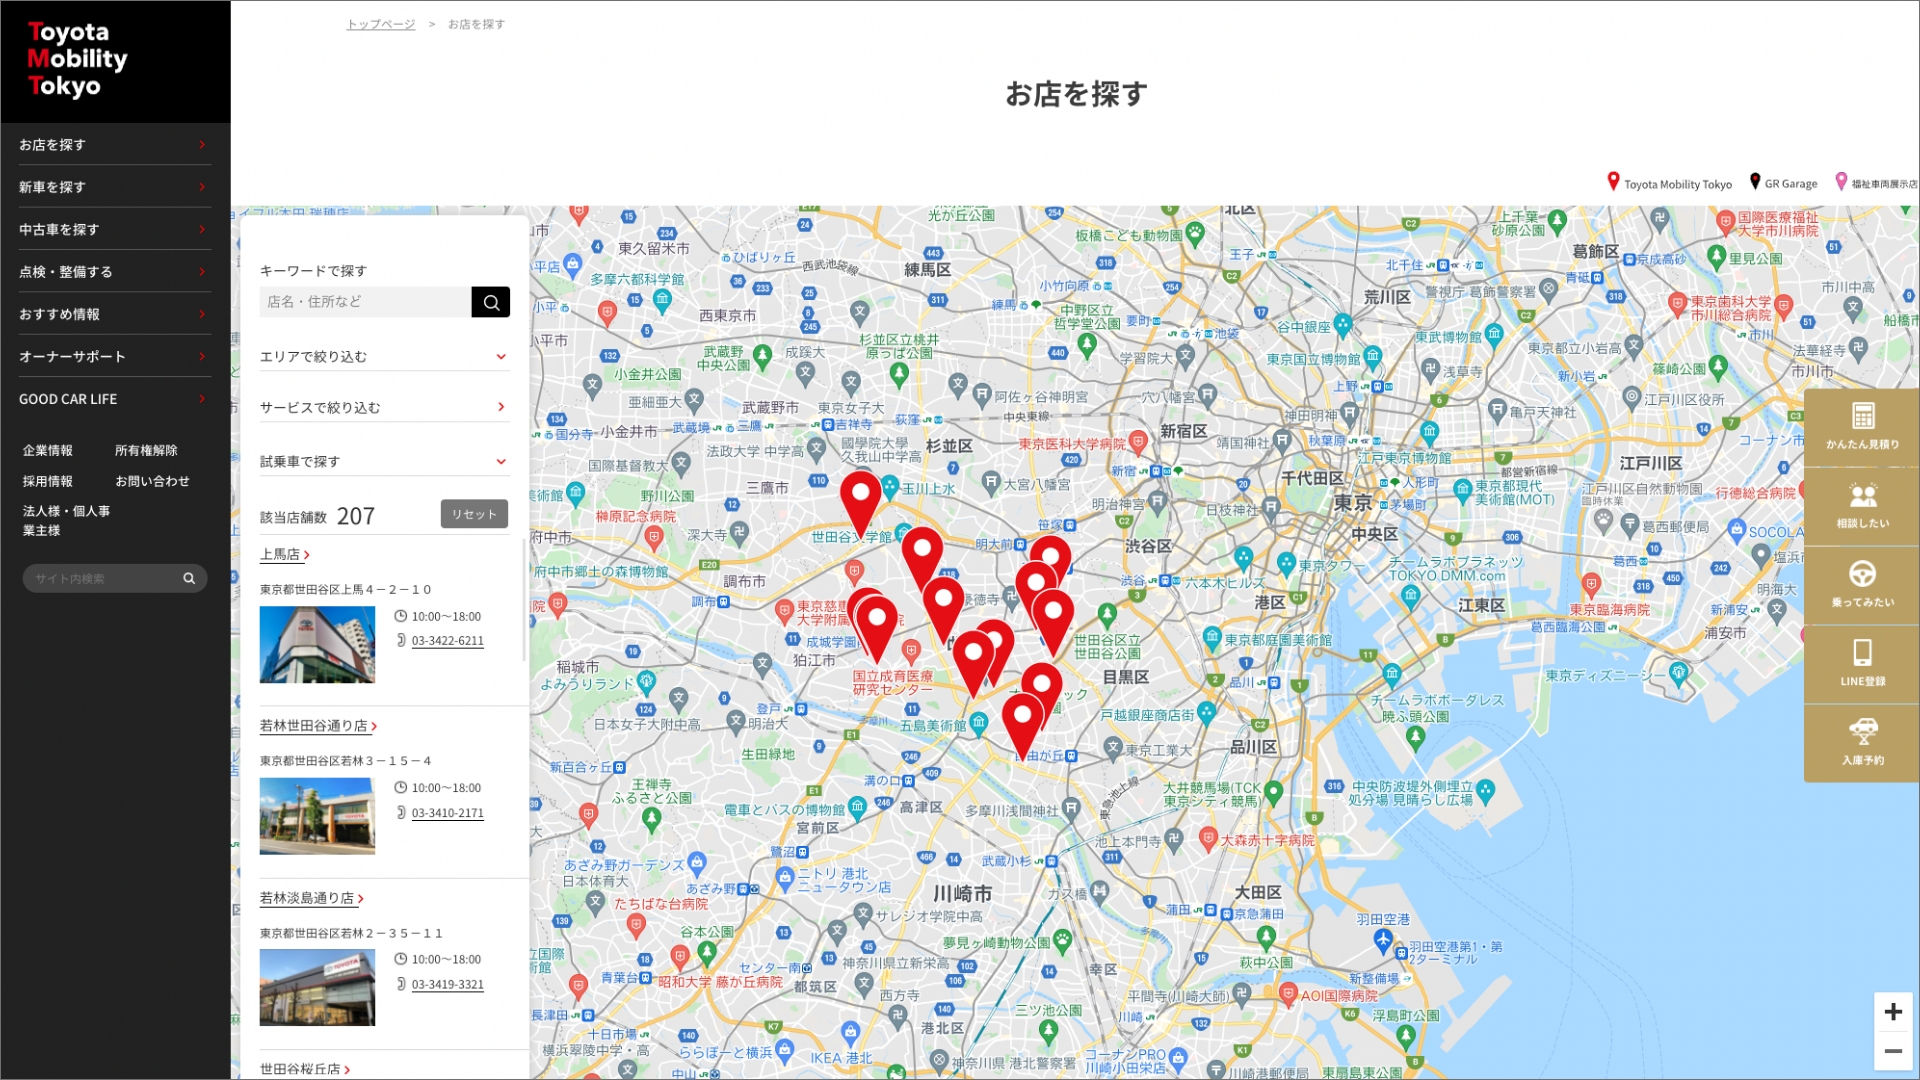Click the Toyota Mobility Tokyo legend pin
The height and width of the screenshot is (1080, 1920).
pyautogui.click(x=1613, y=181)
